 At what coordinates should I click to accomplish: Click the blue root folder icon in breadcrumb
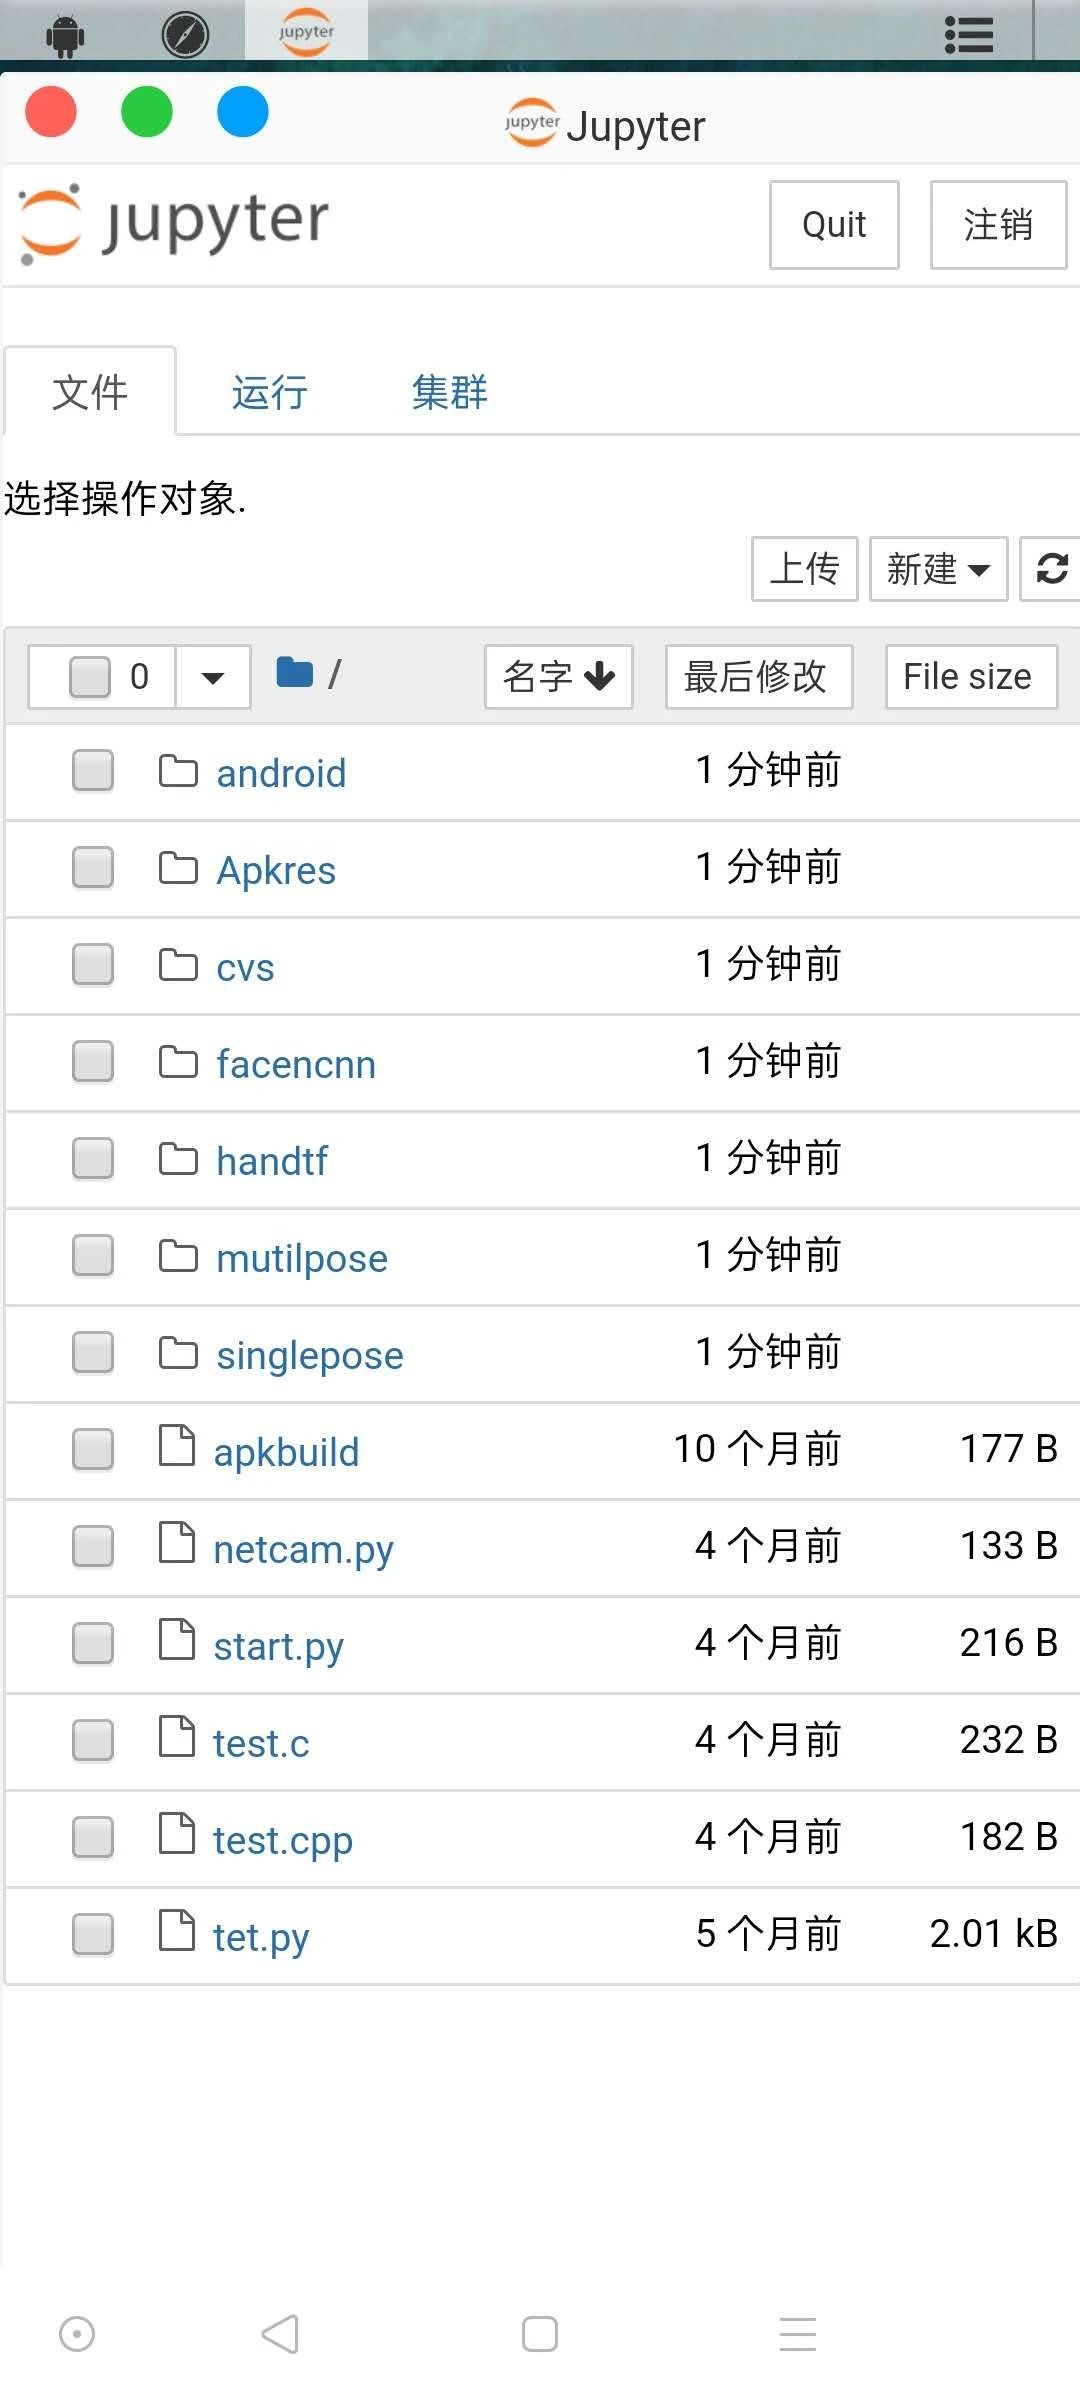coord(294,672)
